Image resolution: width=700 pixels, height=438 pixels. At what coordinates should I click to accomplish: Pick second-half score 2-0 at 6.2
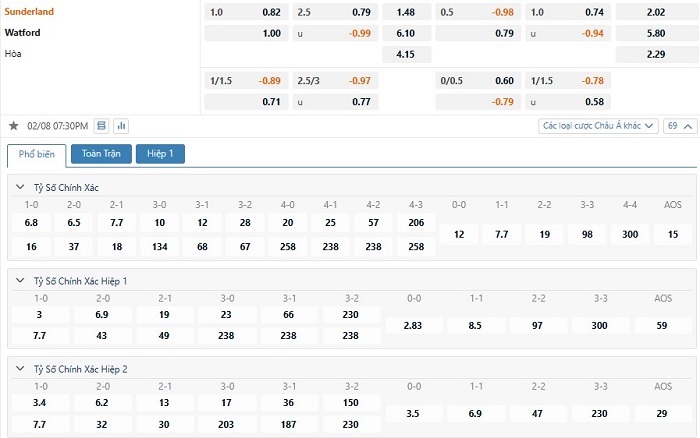(102, 403)
